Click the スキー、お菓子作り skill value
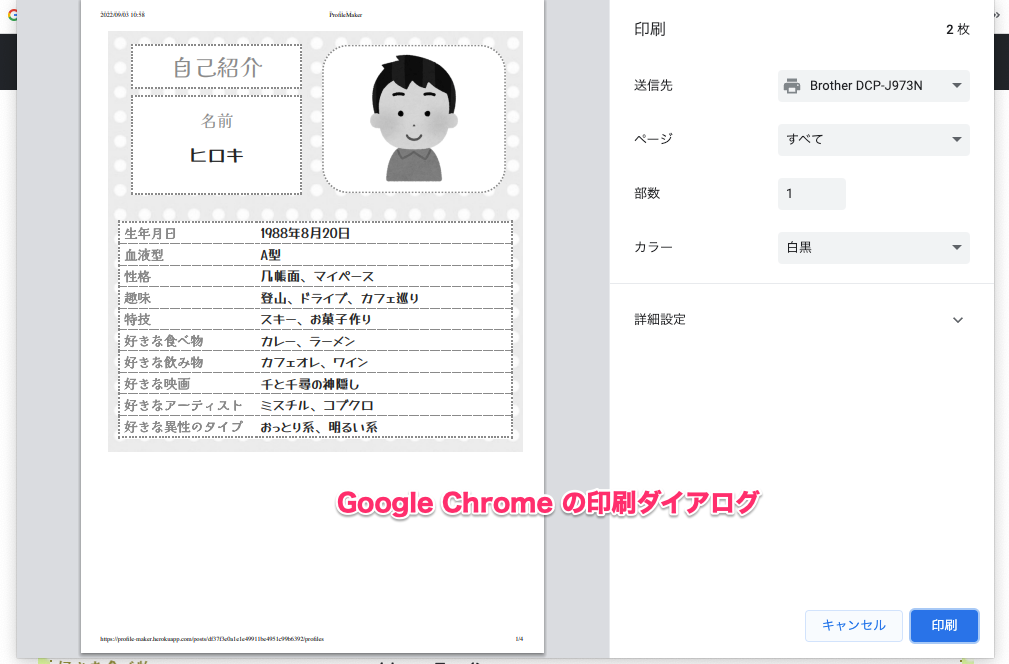Screen dimensions: 1009x664 click(315, 319)
